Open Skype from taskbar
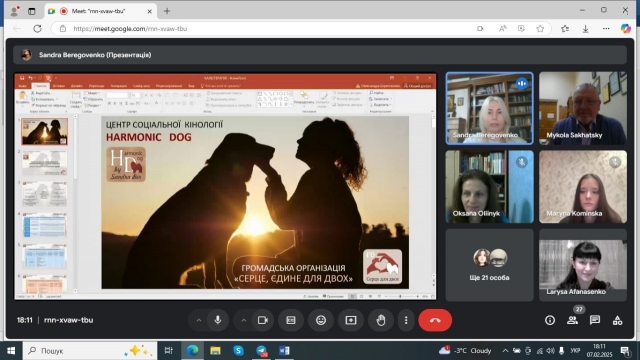This screenshot has height=360, width=640. 238,351
